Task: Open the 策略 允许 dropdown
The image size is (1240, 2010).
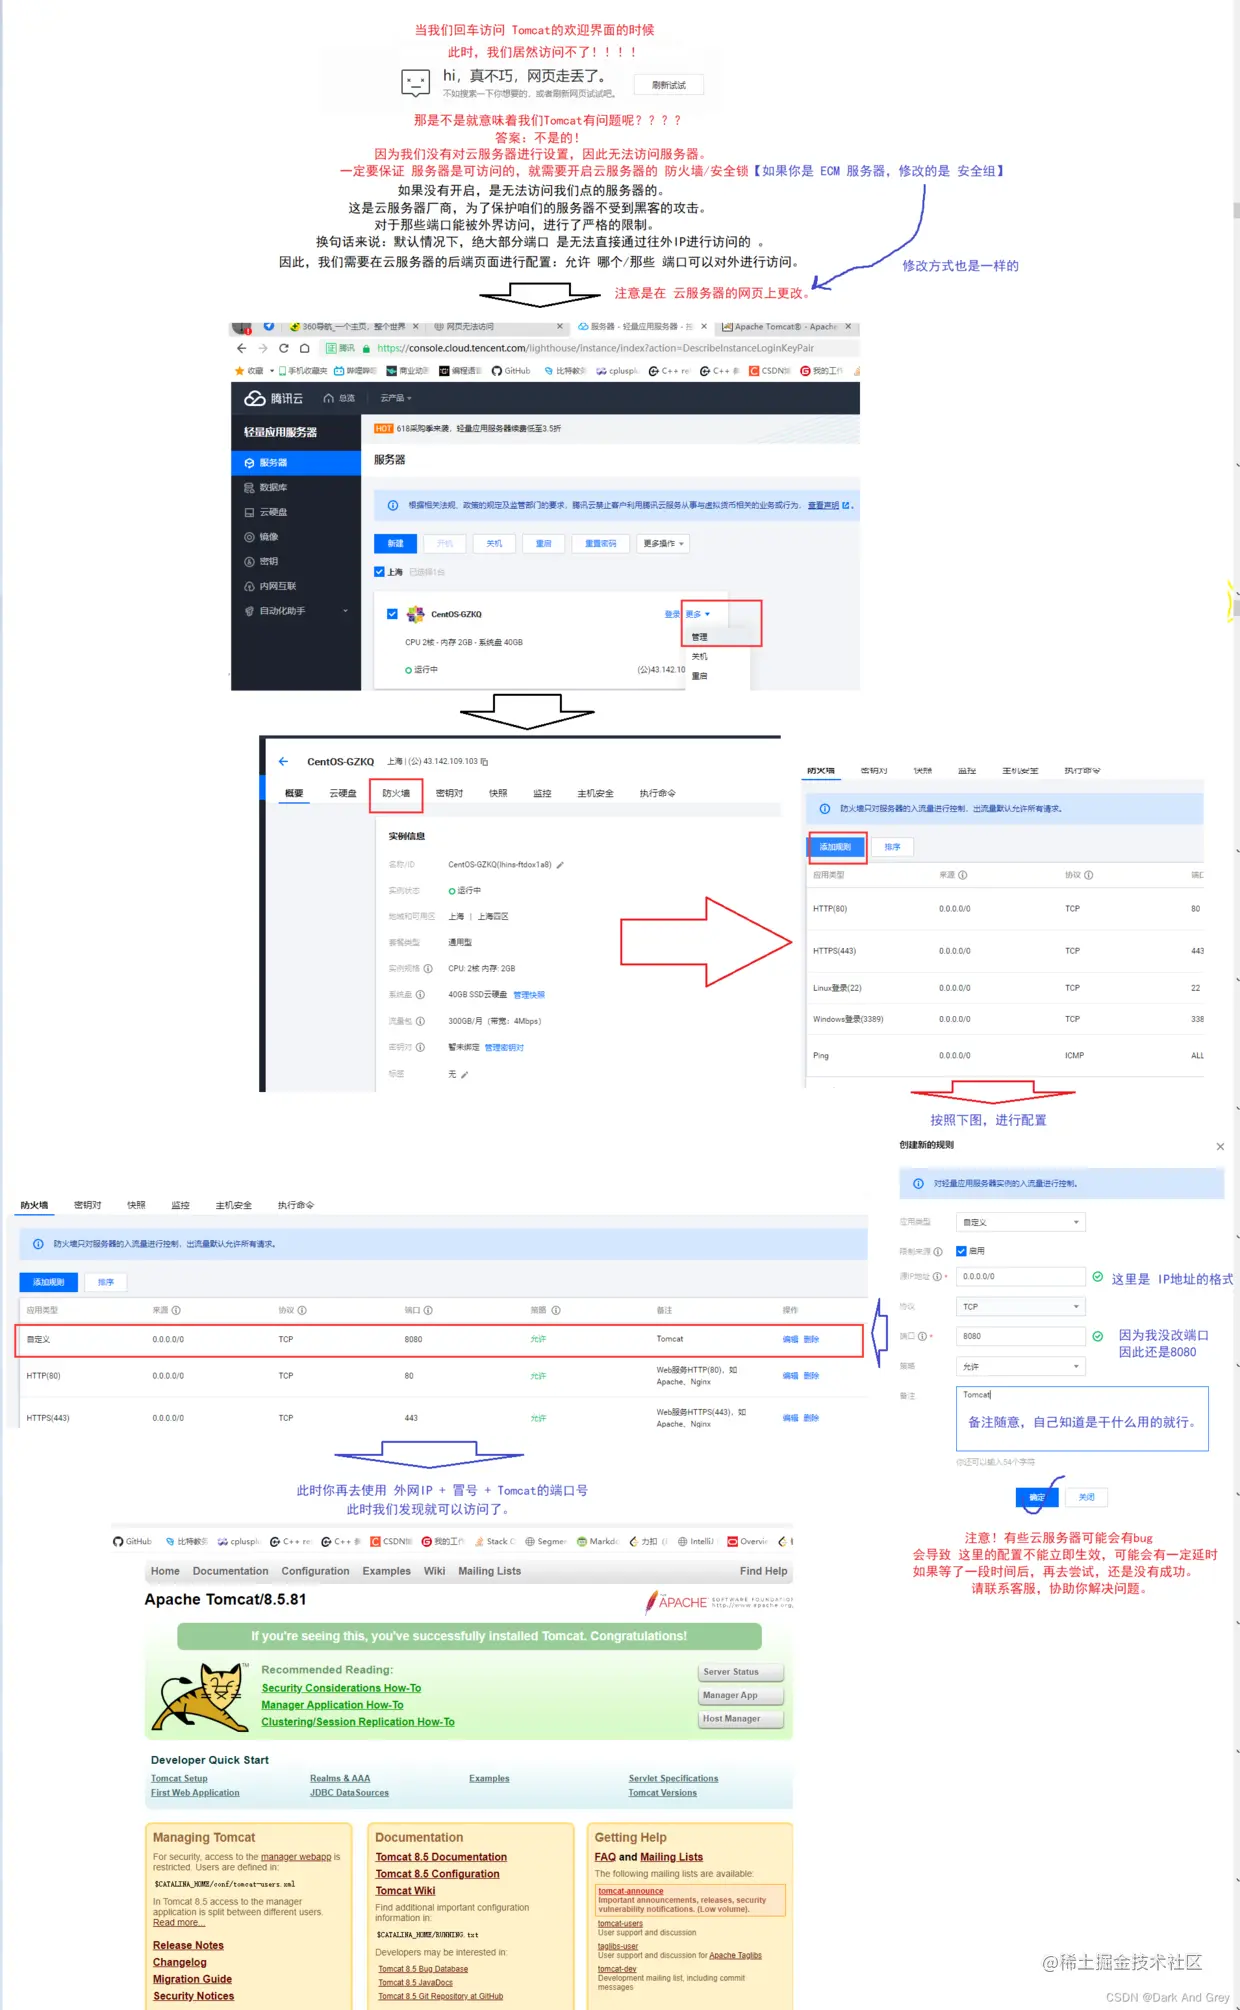Action: tap(1020, 1366)
